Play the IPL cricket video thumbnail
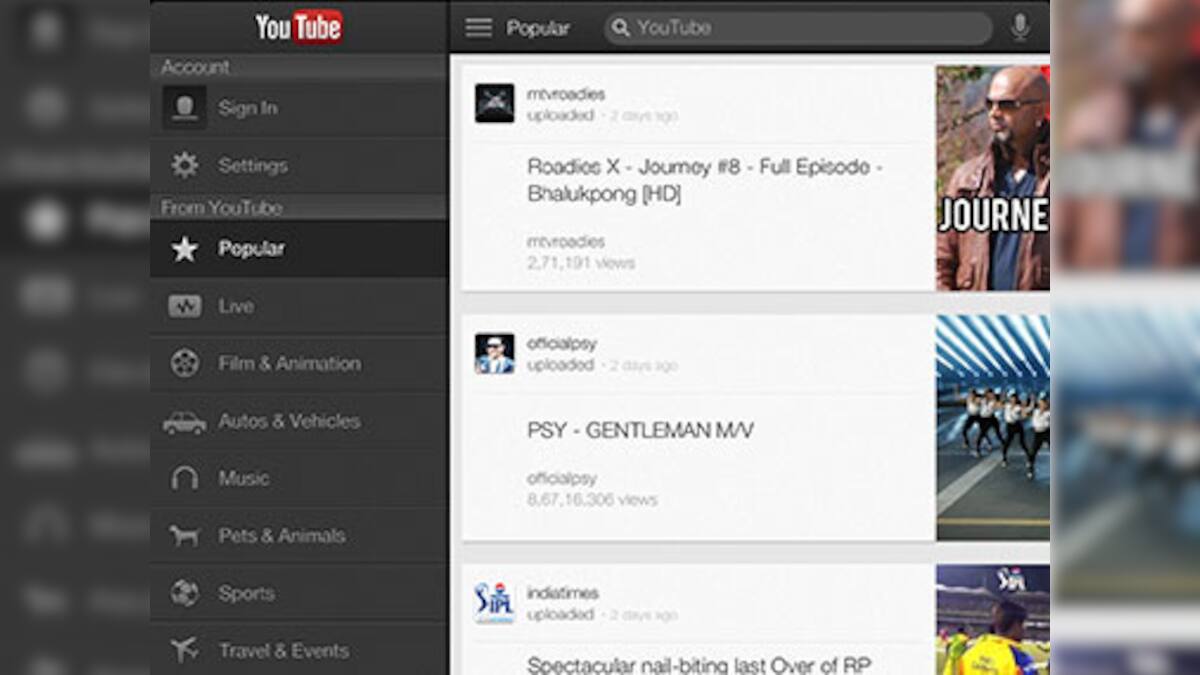 click(993, 620)
